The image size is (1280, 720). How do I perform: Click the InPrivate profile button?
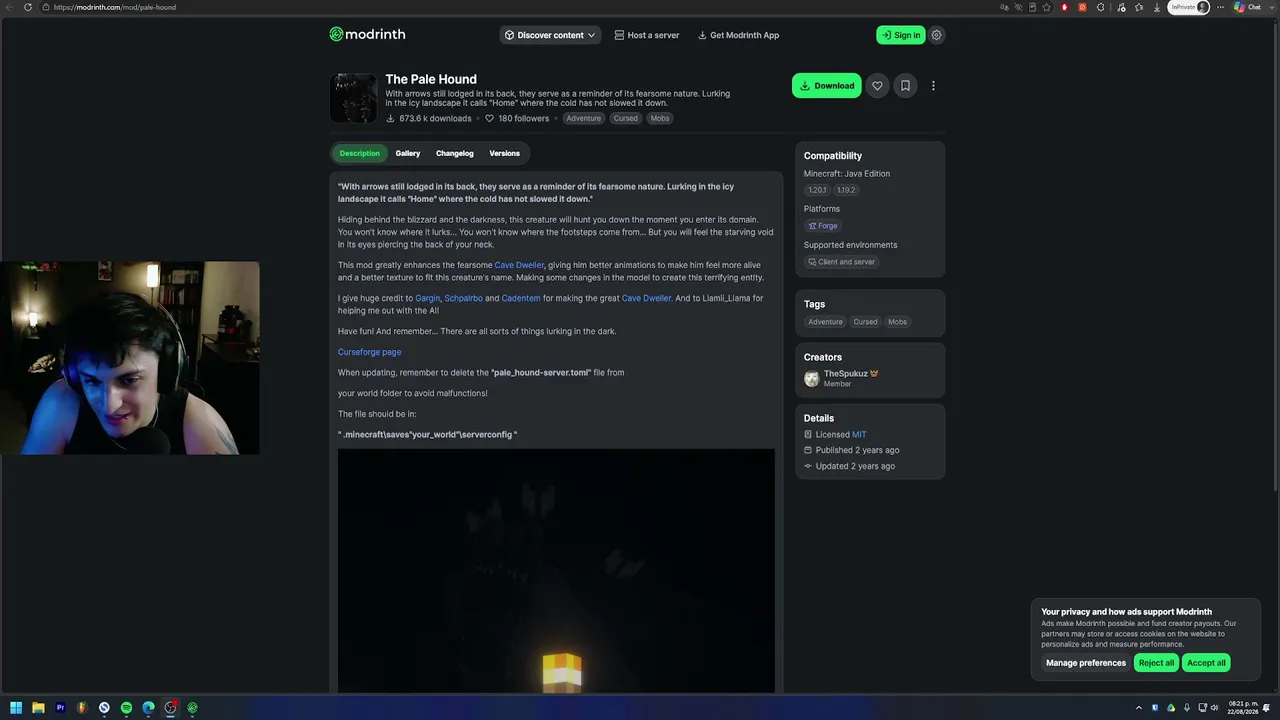[1190, 7]
